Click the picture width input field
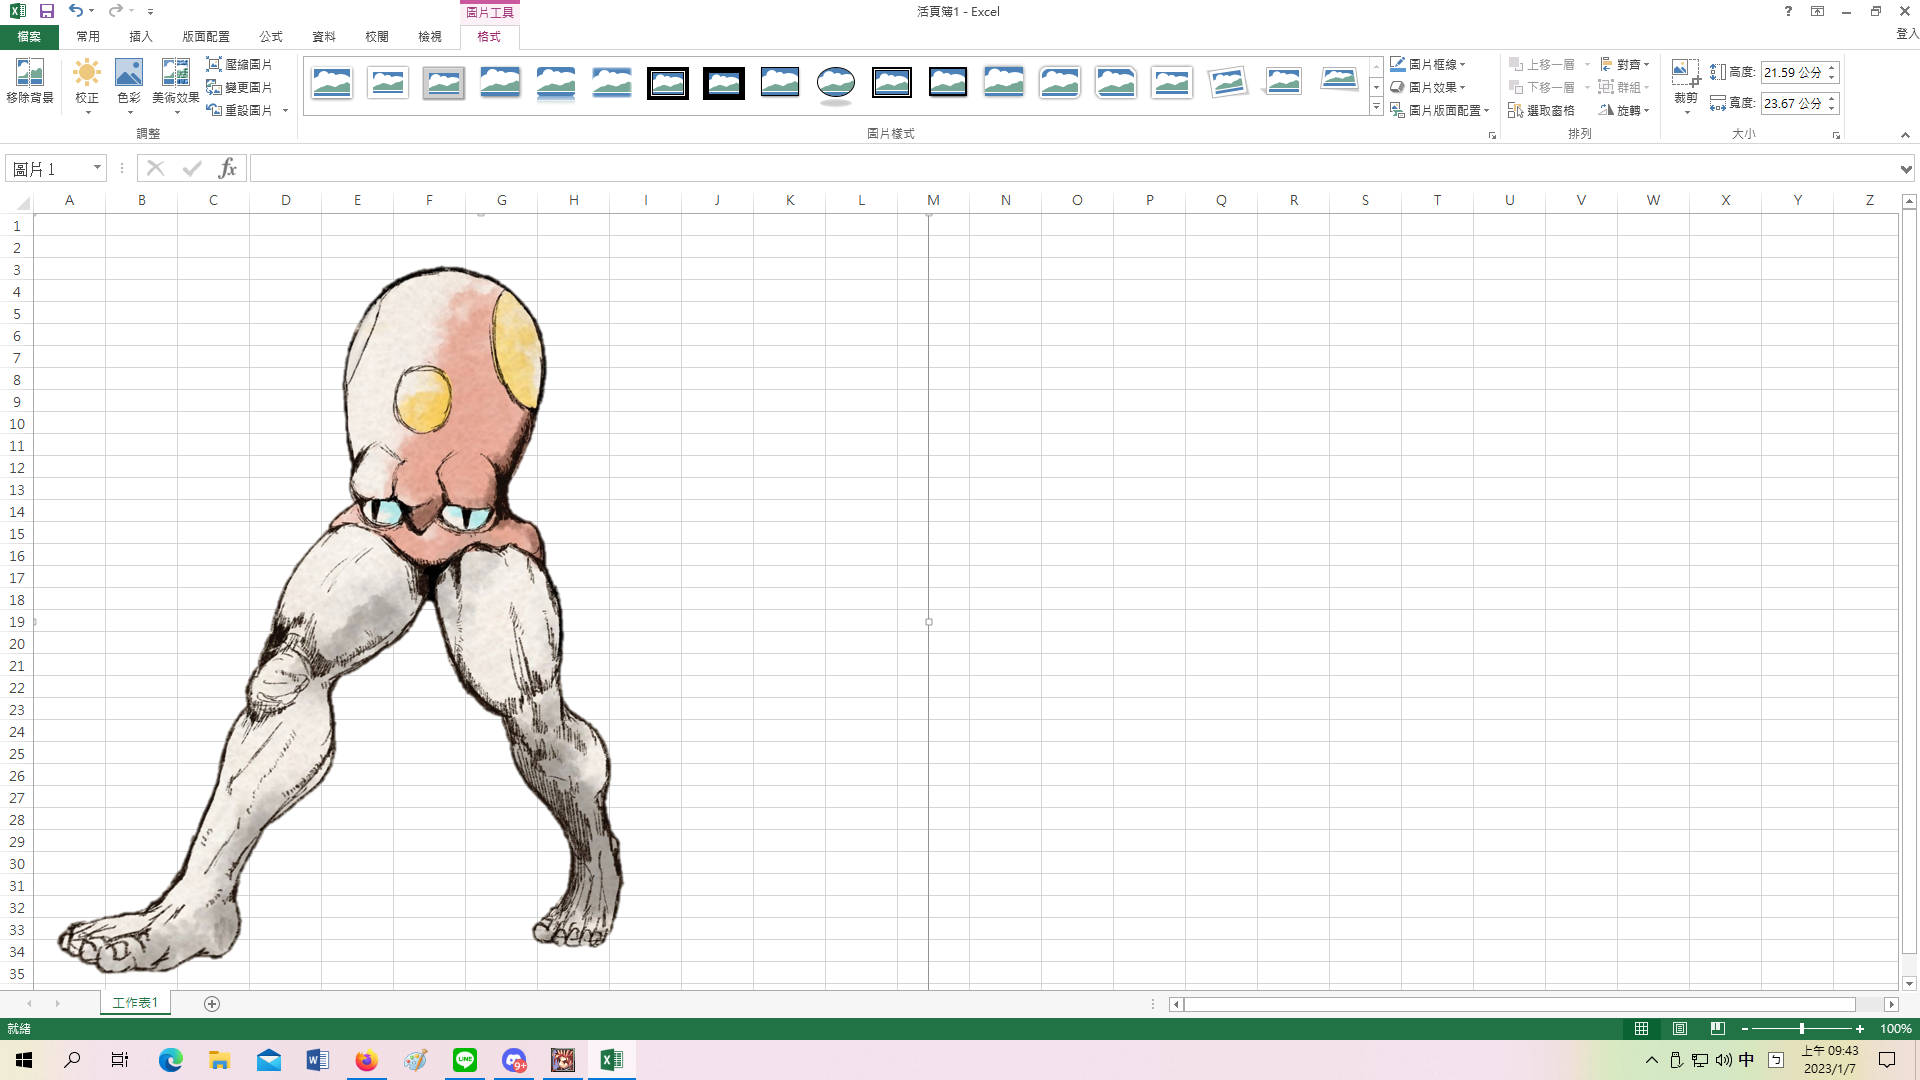 pos(1792,103)
